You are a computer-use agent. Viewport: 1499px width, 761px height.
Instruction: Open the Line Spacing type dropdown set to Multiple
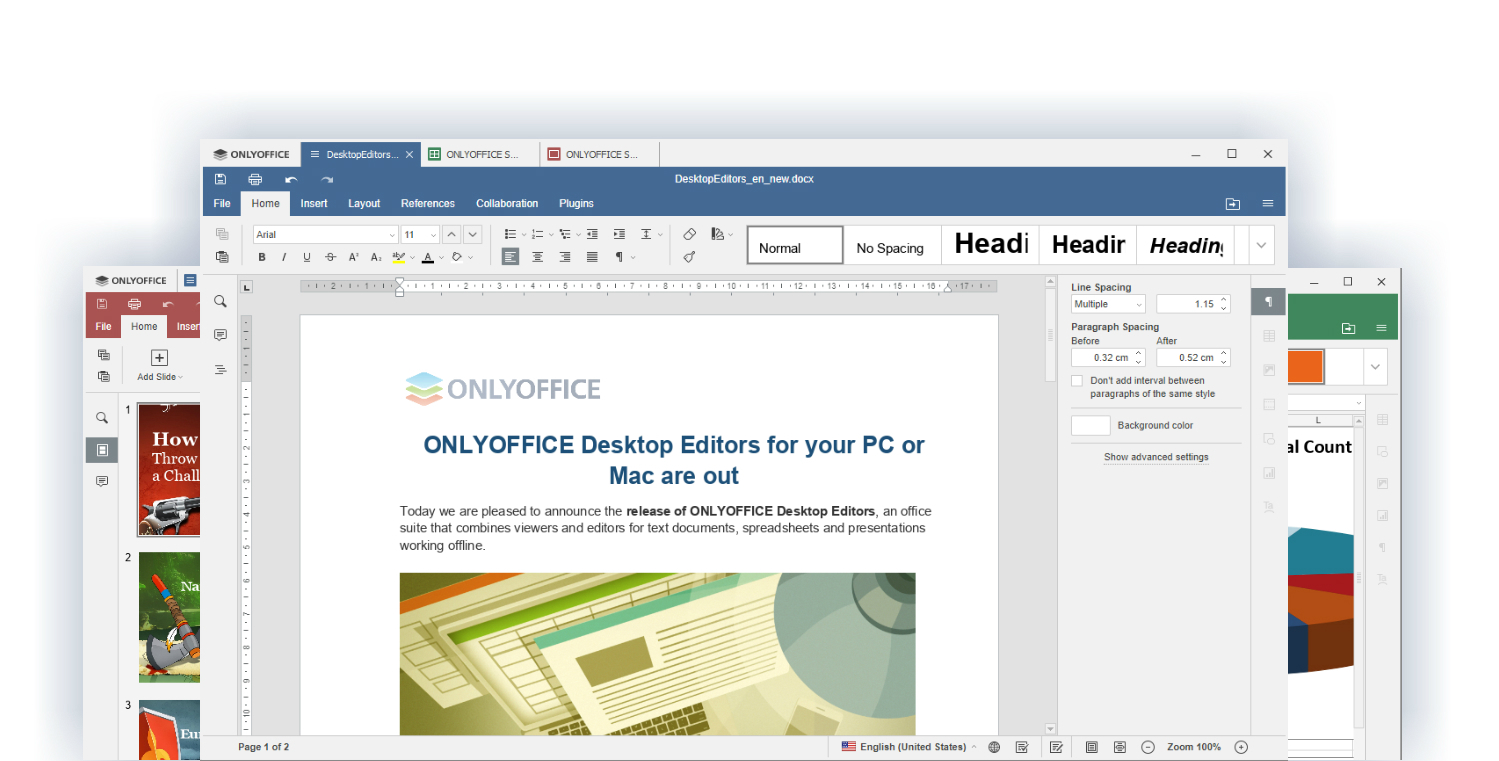tap(1108, 304)
